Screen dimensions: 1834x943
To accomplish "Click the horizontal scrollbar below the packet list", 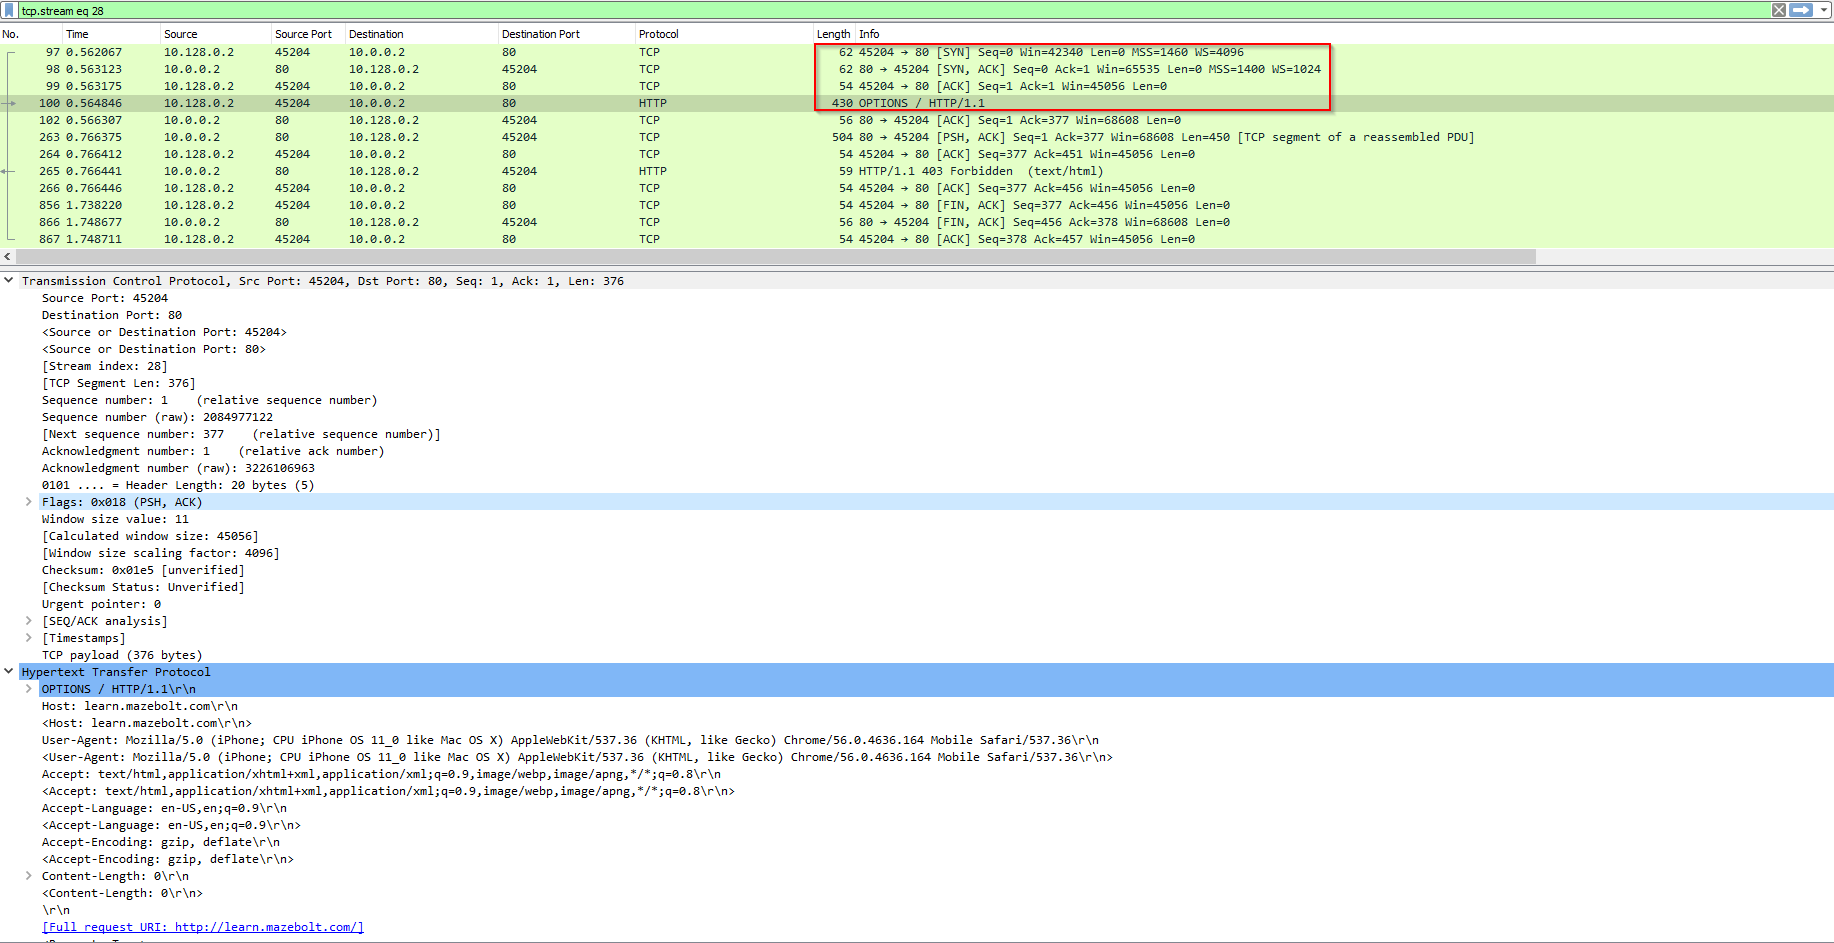I will click(x=770, y=257).
